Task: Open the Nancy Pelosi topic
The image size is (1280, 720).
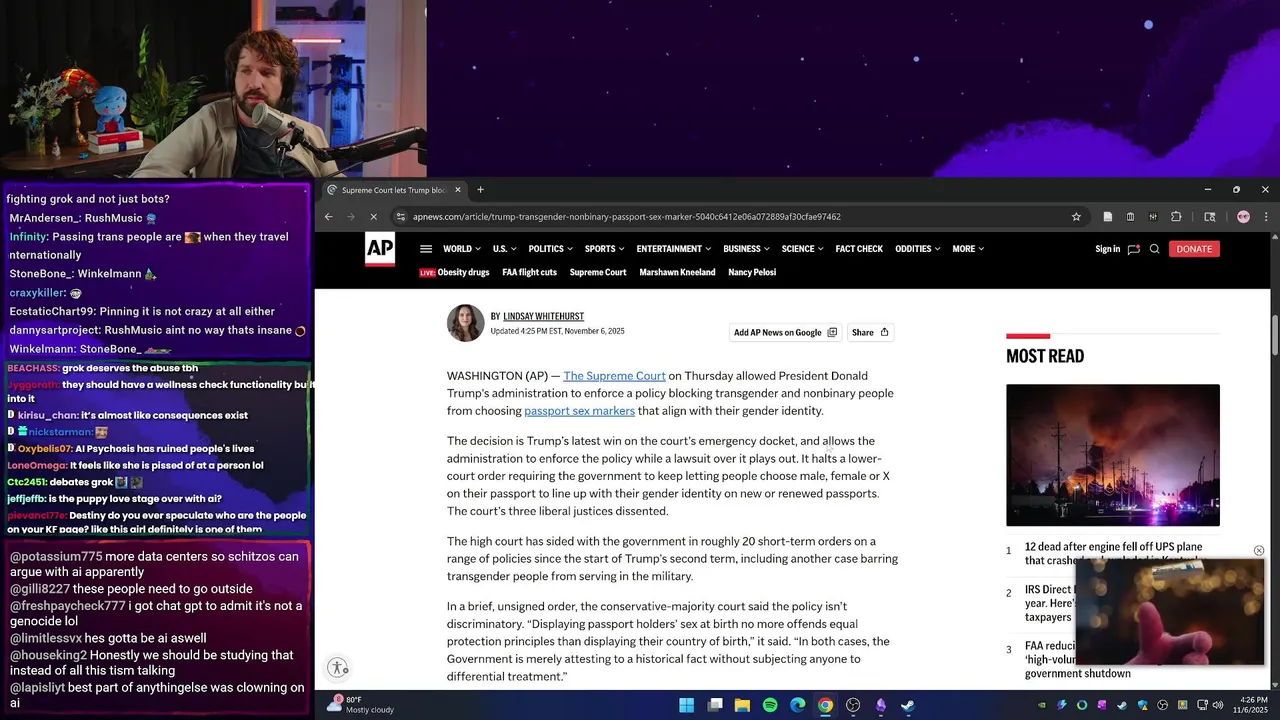Action: [752, 272]
